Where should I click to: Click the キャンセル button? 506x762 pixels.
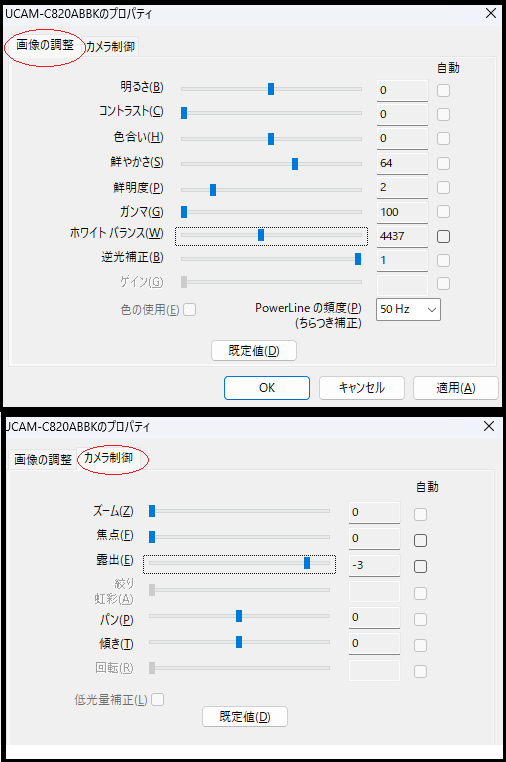point(362,388)
